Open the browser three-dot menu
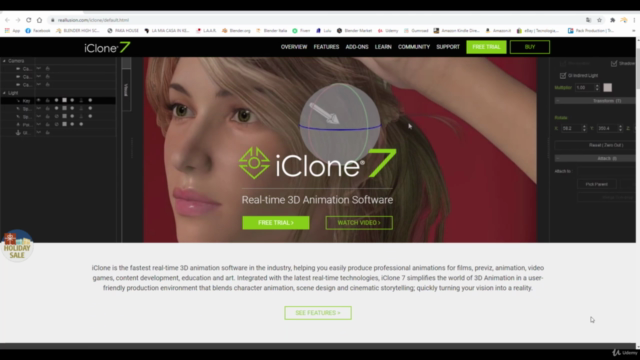The height and width of the screenshot is (360, 640). pyautogui.click(x=634, y=20)
